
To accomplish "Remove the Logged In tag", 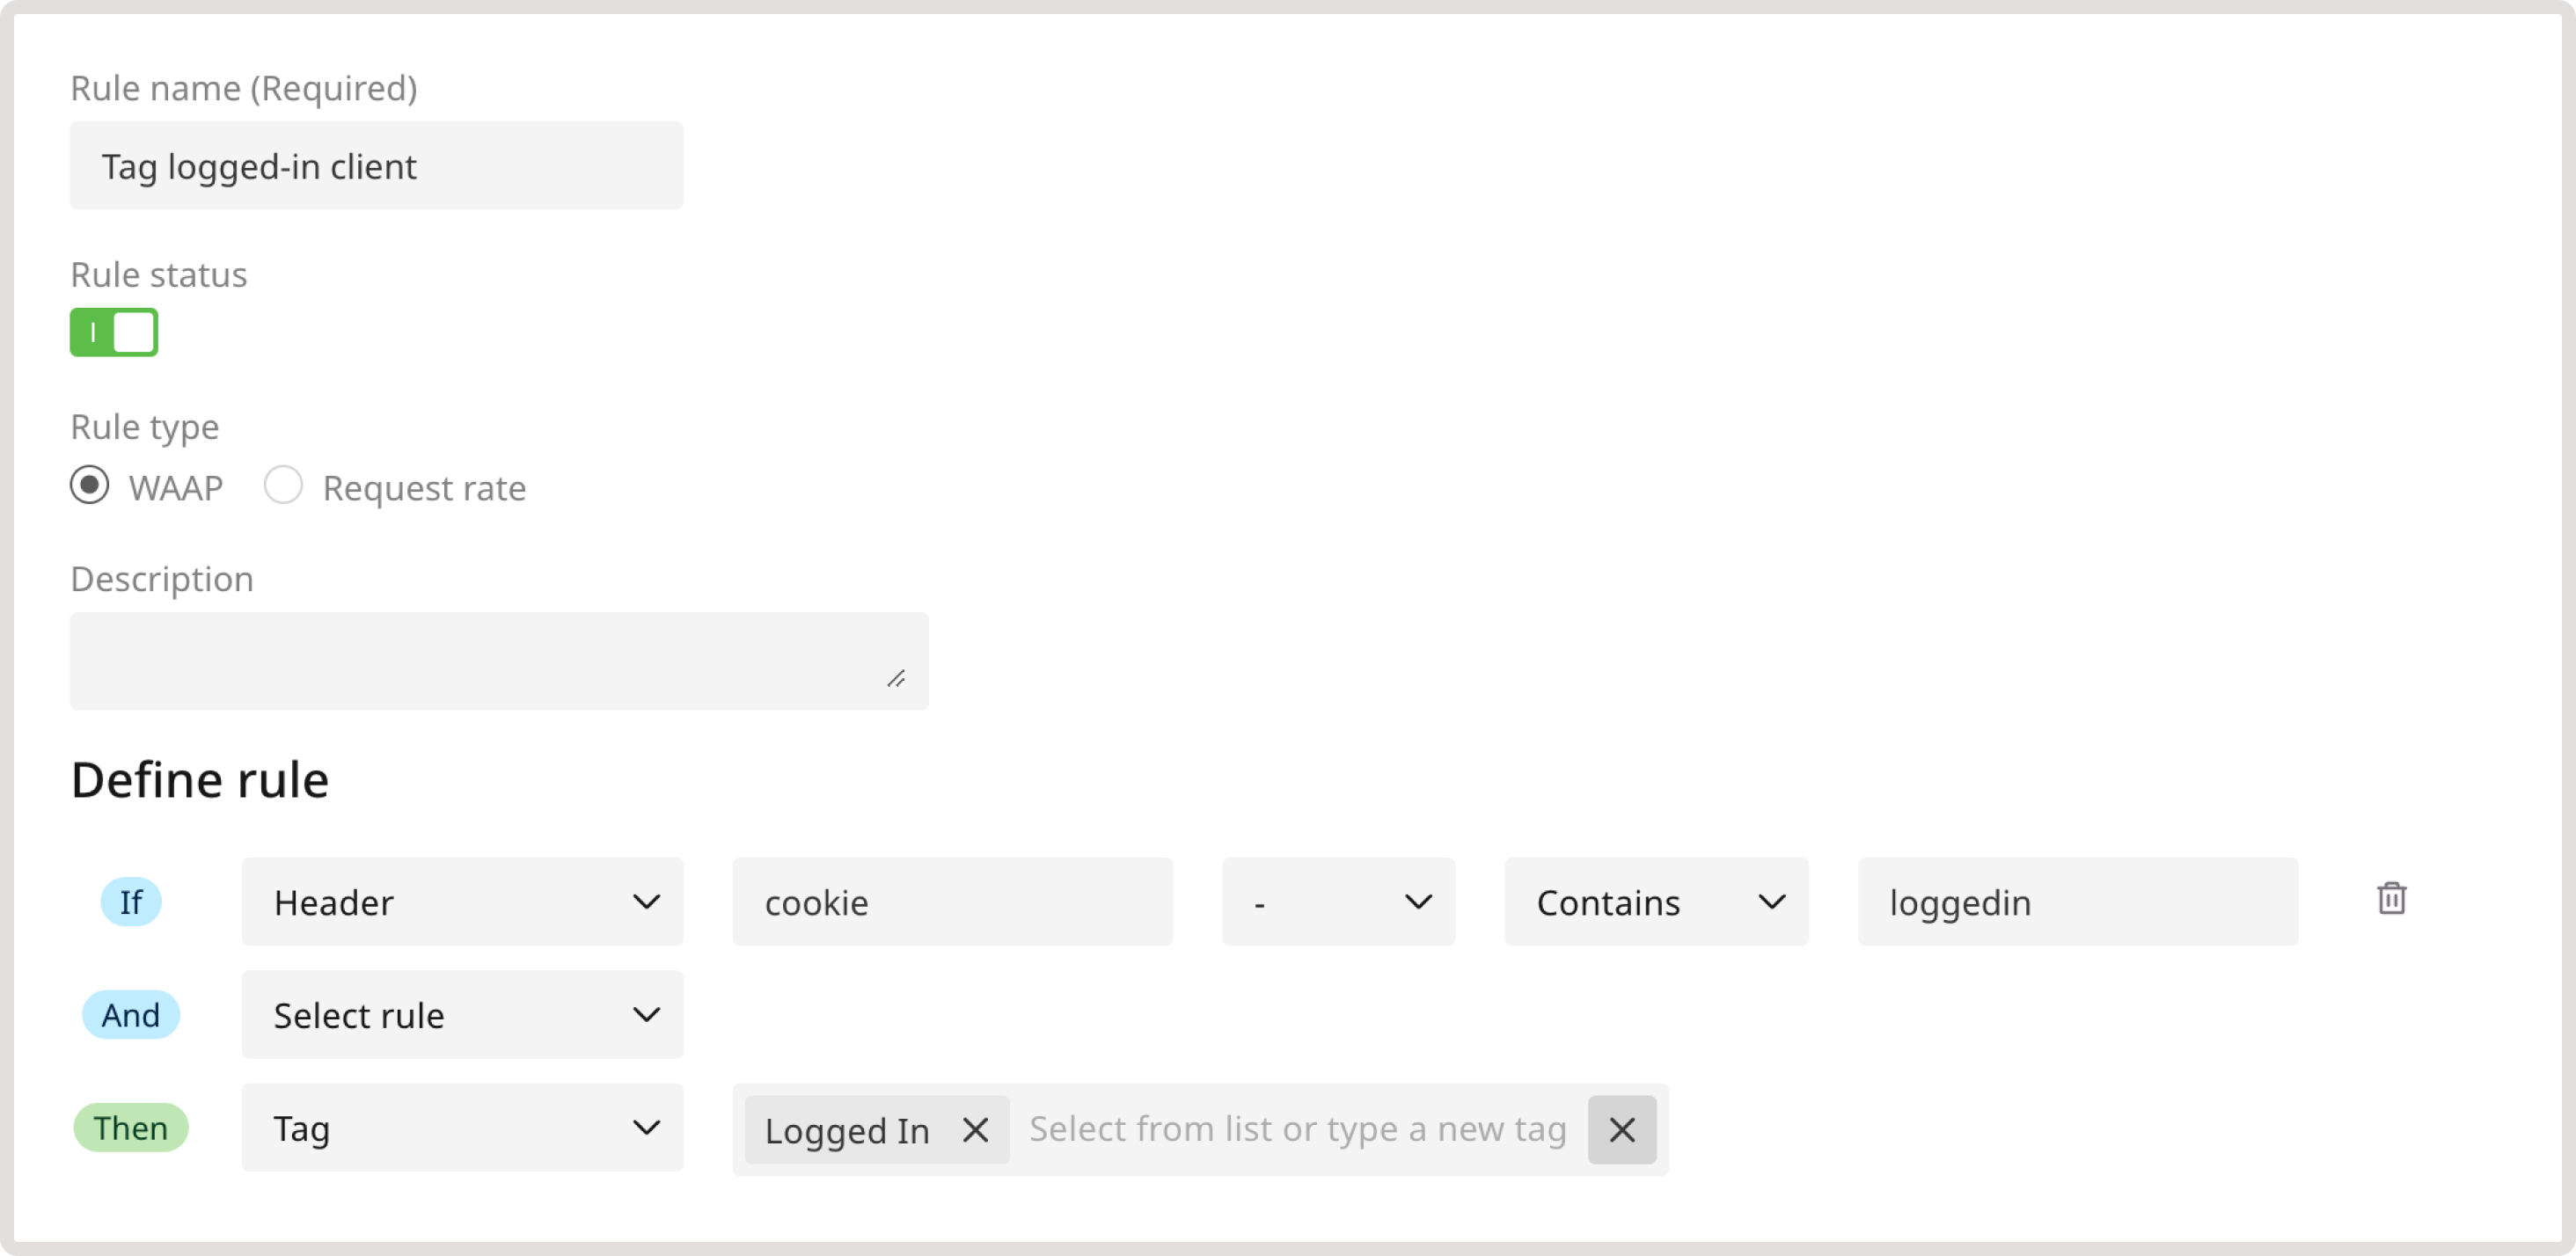I will (x=975, y=1130).
